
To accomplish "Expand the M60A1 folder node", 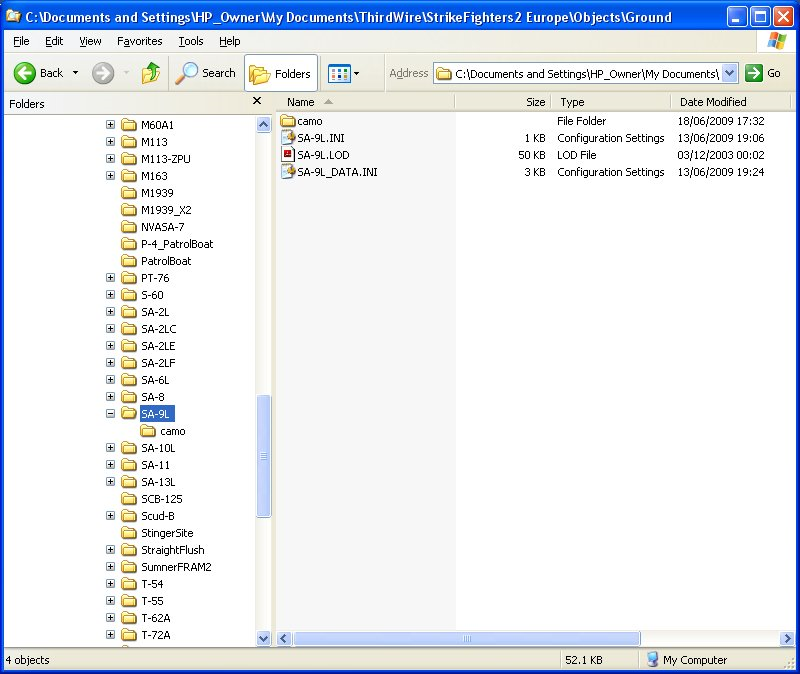I will (110, 124).
